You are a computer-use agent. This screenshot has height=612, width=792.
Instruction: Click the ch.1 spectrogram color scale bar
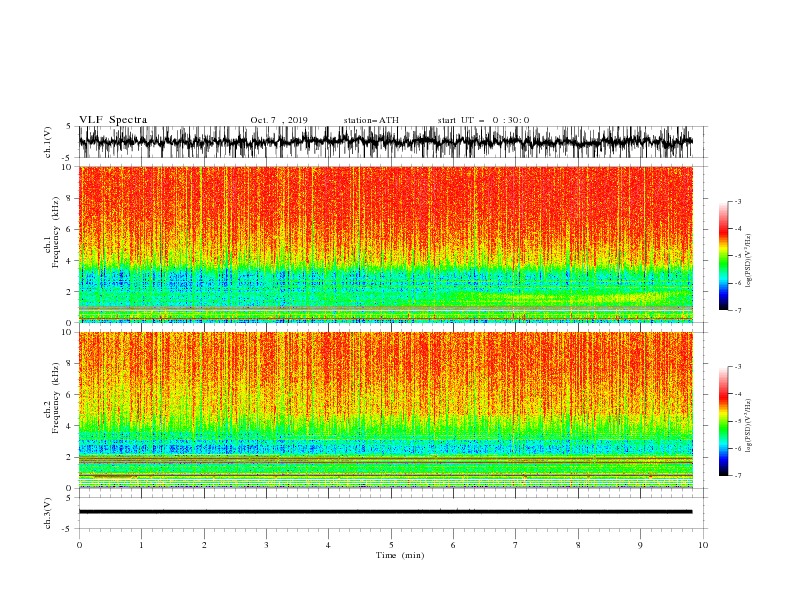pyautogui.click(x=723, y=256)
